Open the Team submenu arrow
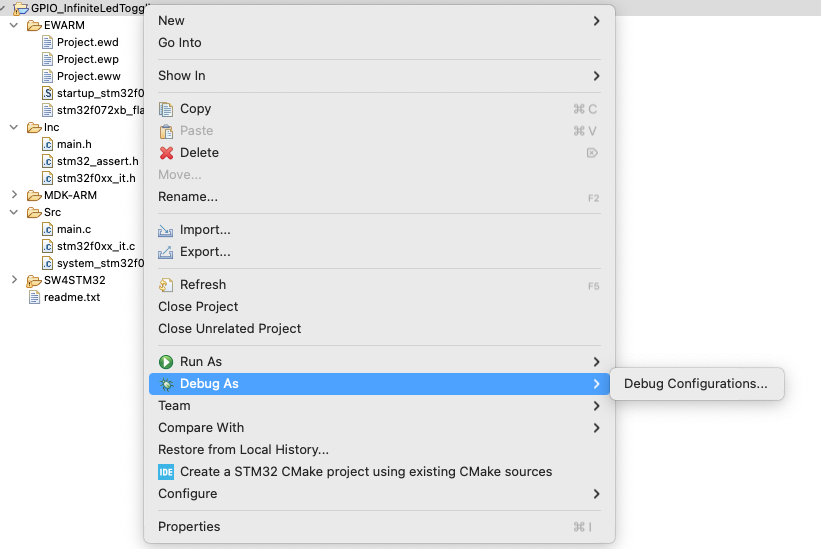This screenshot has width=821, height=549. tap(596, 406)
